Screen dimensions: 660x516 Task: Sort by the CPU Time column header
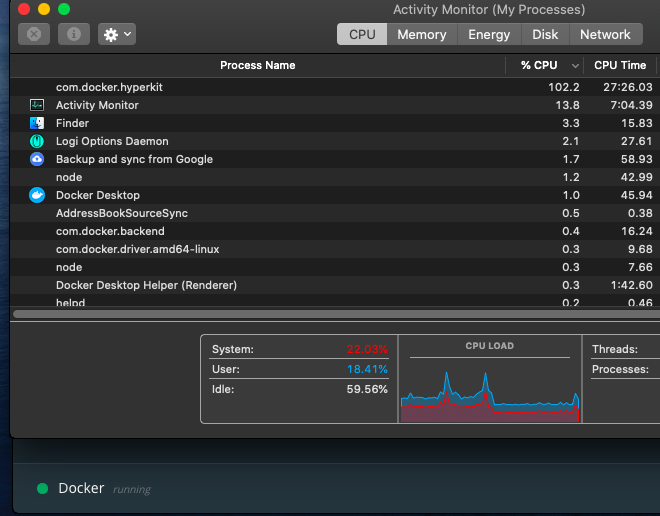[620, 65]
